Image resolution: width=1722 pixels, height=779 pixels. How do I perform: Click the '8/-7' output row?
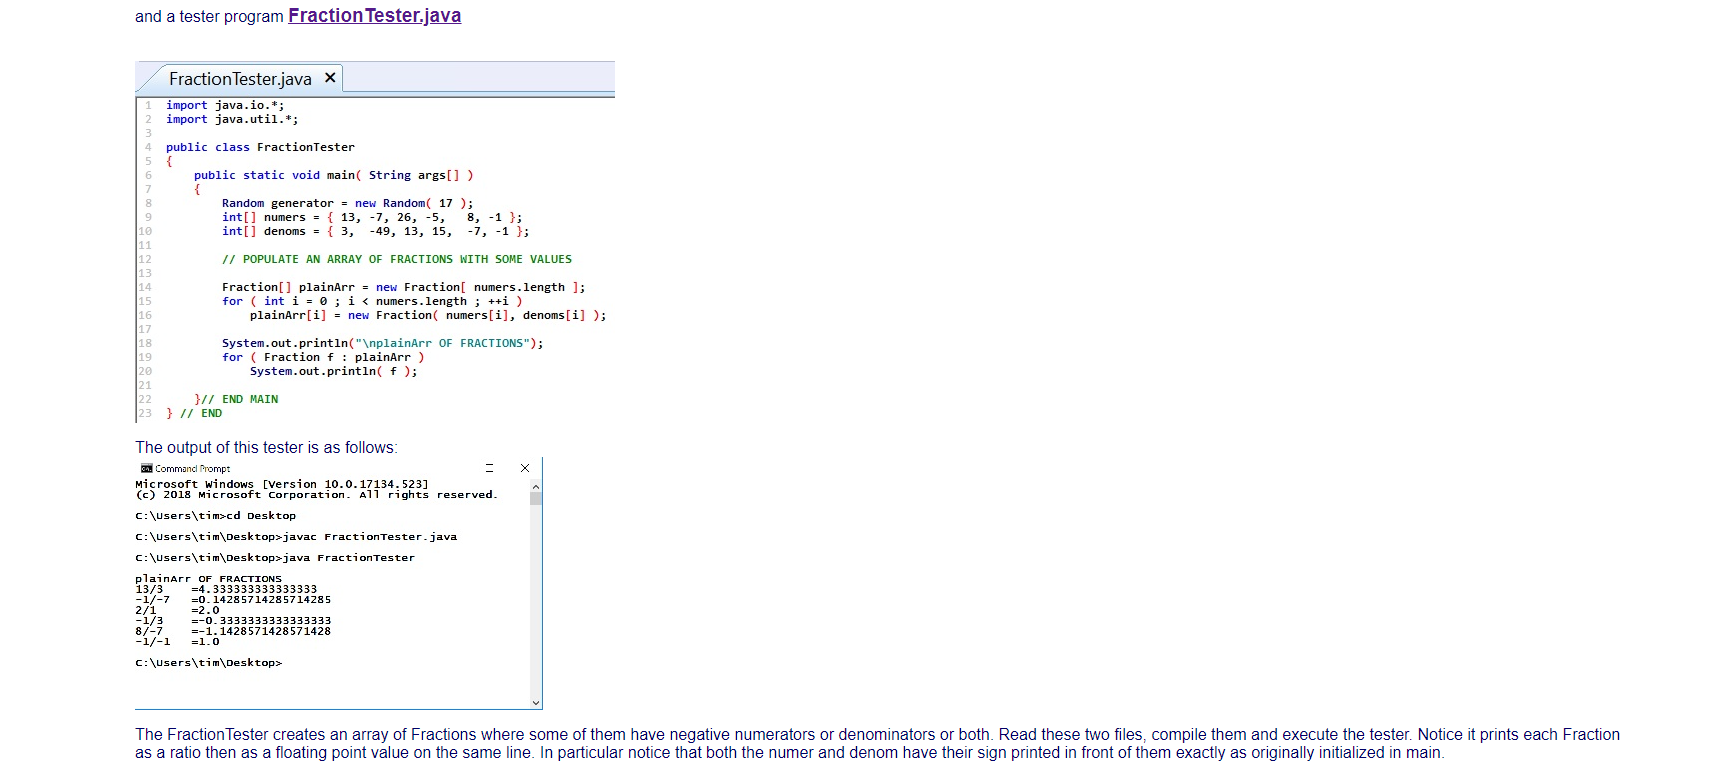tap(233, 631)
